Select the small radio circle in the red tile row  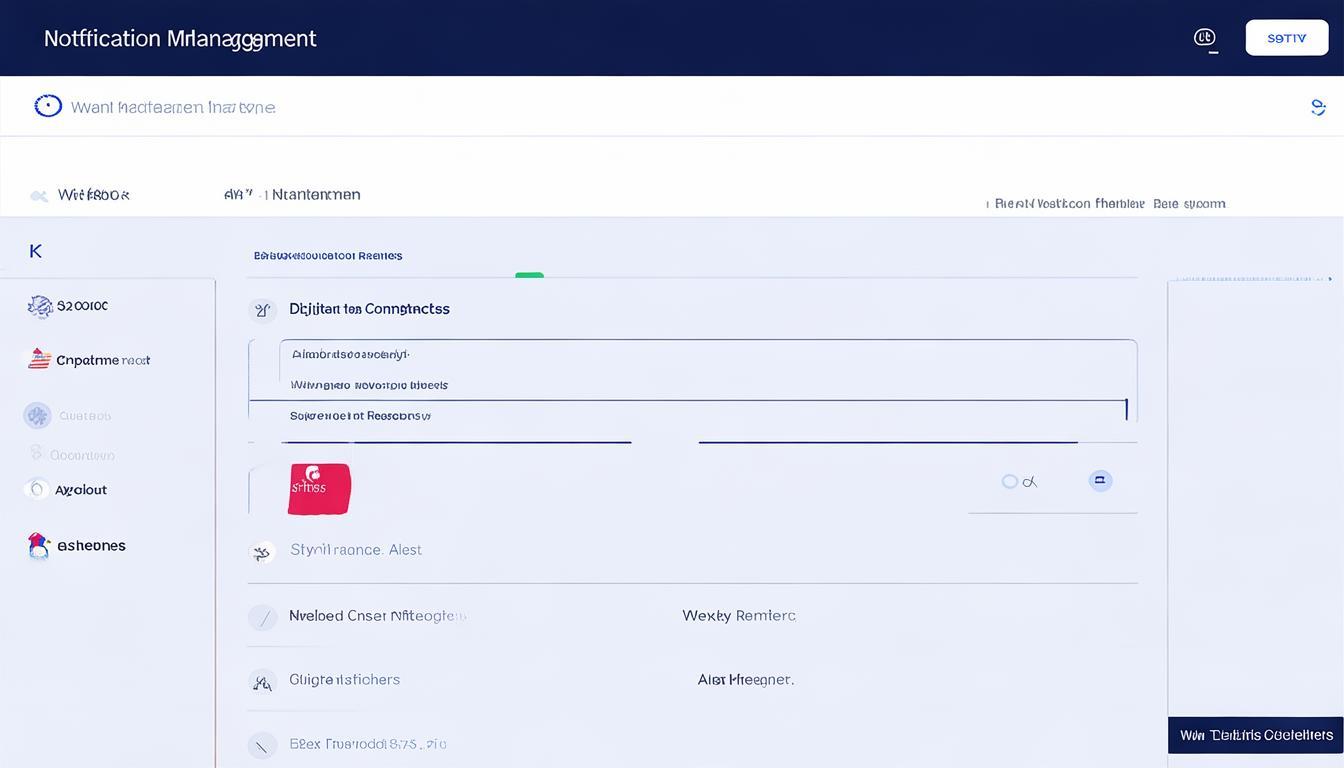[1010, 482]
